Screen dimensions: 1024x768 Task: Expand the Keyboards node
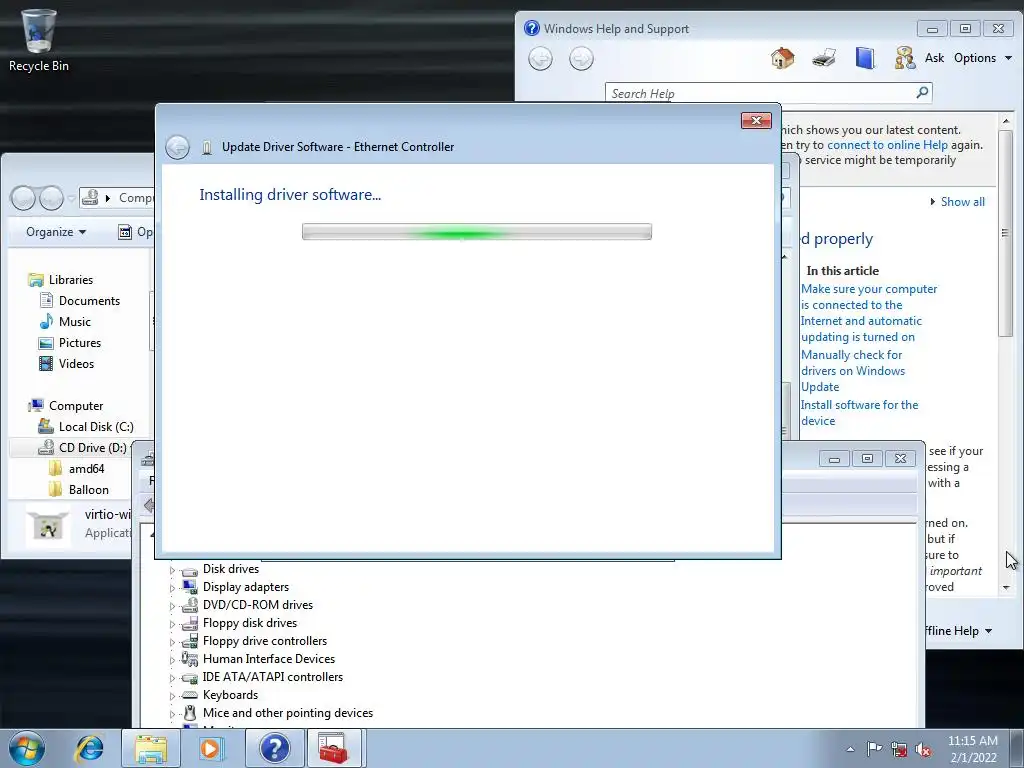(x=173, y=696)
